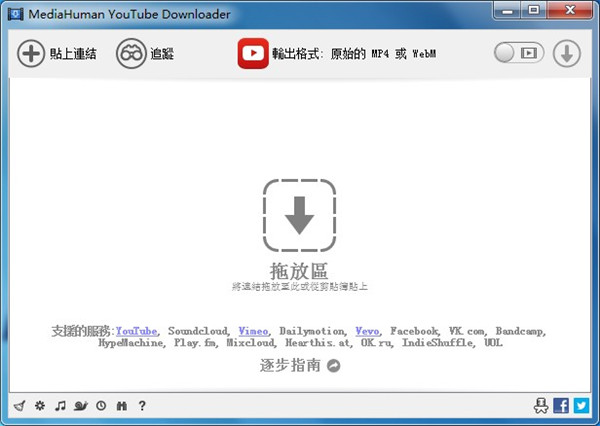Viewport: 600px width, 426px height.
Task: Click the hint text under 拖放區
Action: [x=299, y=286]
